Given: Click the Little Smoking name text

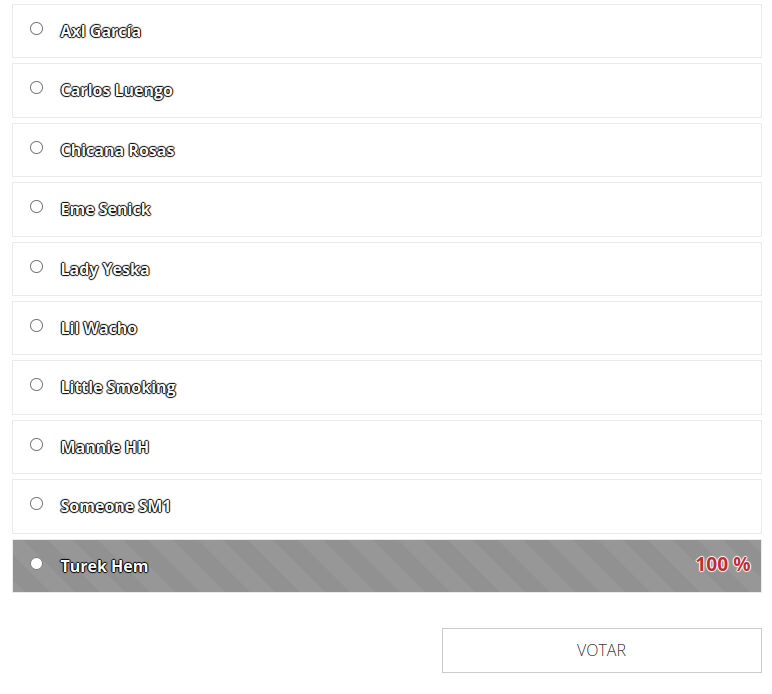Looking at the screenshot, I should 118,388.
